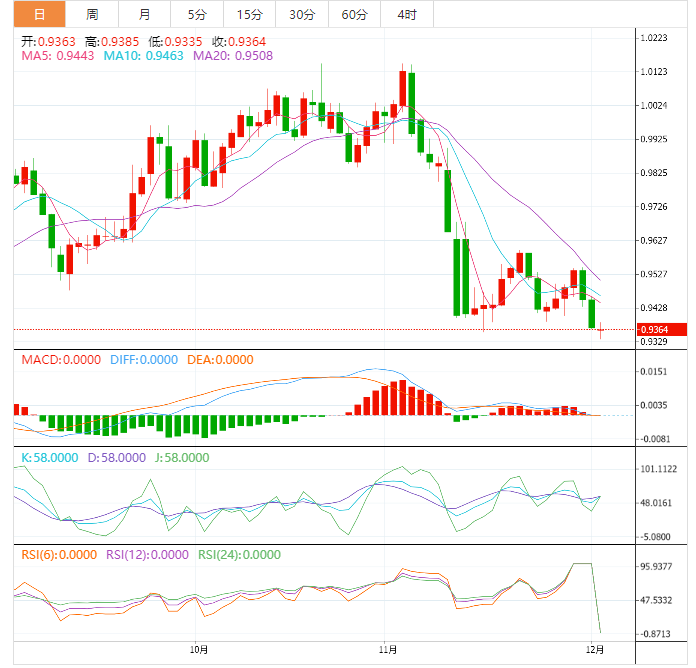696x668 pixels.
Task: Click the 0.9925 price axis value
Action: pos(654,139)
